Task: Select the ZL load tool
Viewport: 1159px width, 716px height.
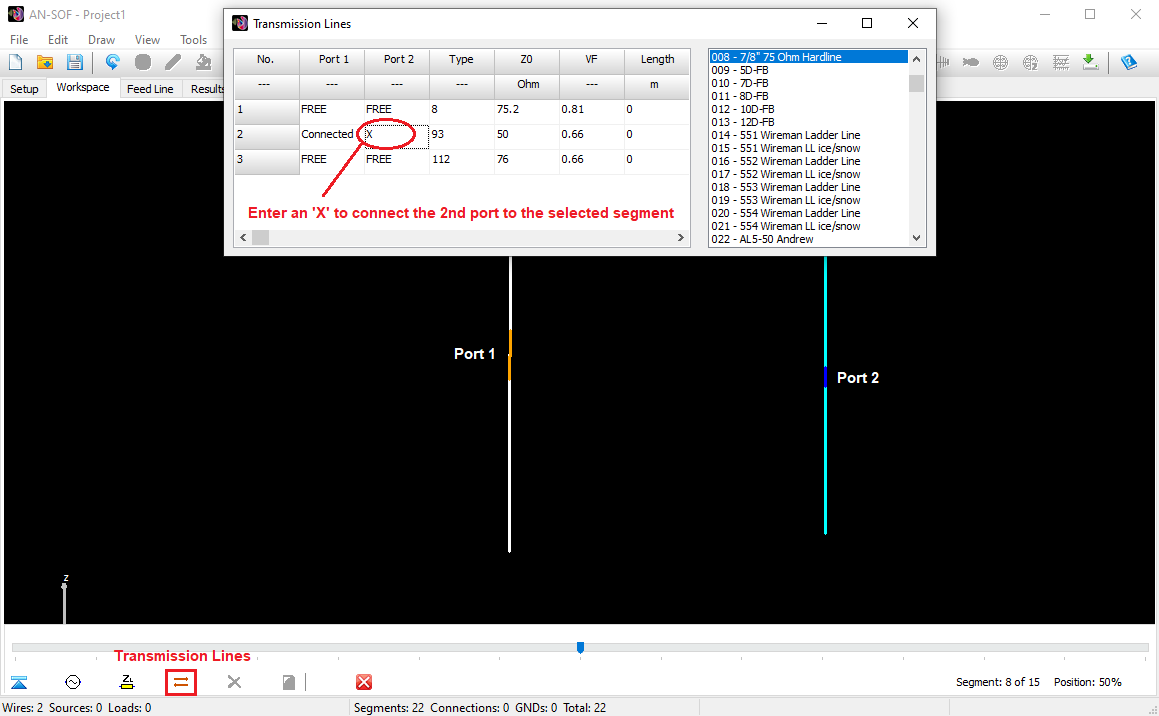Action: pyautogui.click(x=126, y=681)
